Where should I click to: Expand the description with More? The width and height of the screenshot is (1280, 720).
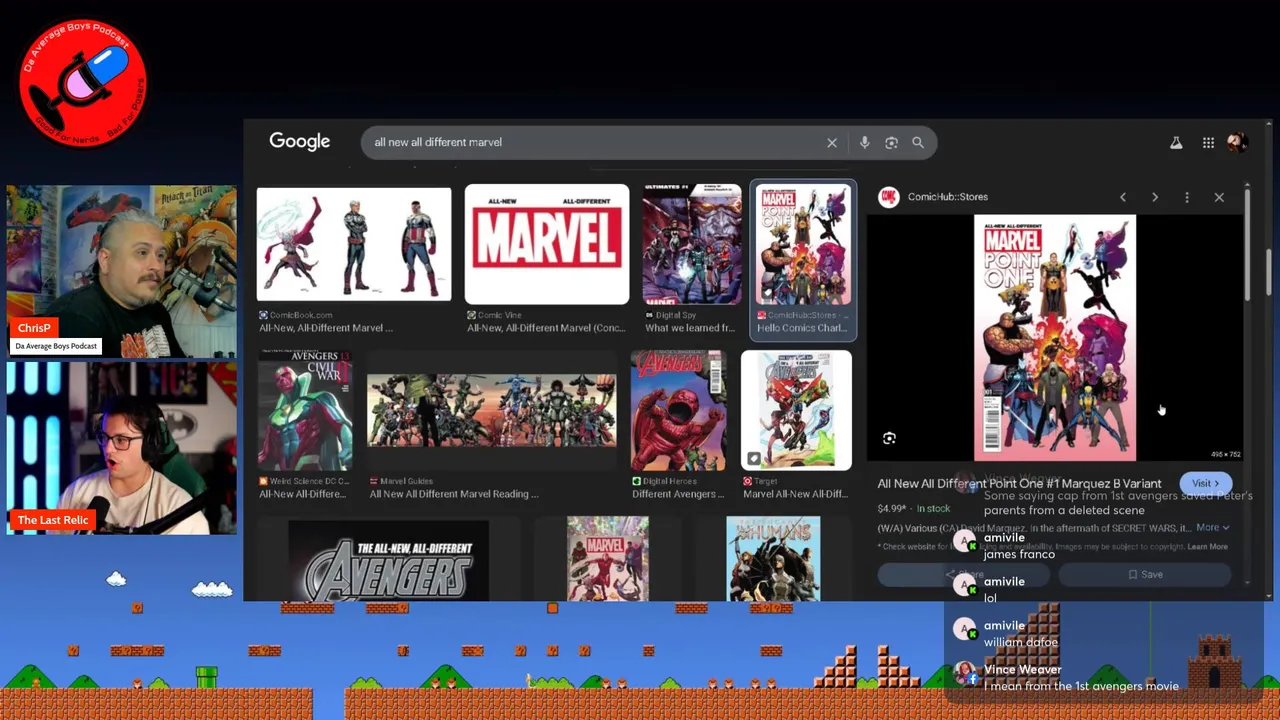point(1212,528)
